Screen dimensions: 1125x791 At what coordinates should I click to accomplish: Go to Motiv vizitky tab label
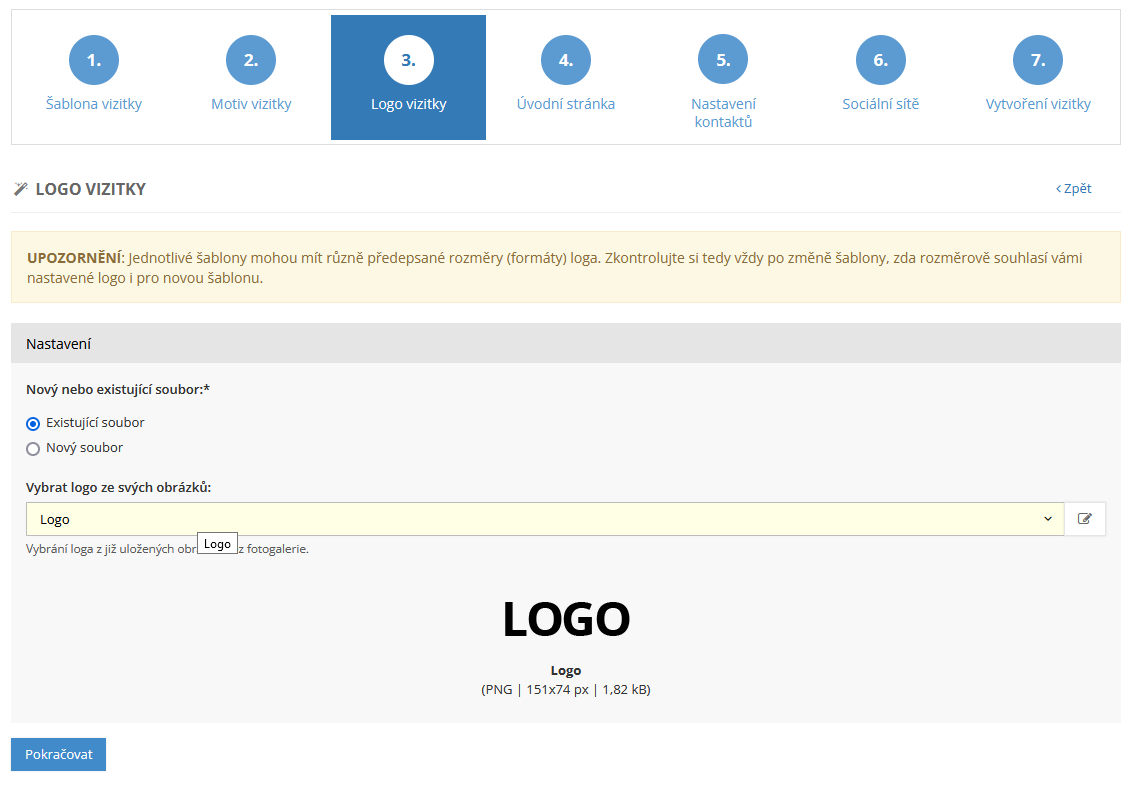tap(251, 104)
